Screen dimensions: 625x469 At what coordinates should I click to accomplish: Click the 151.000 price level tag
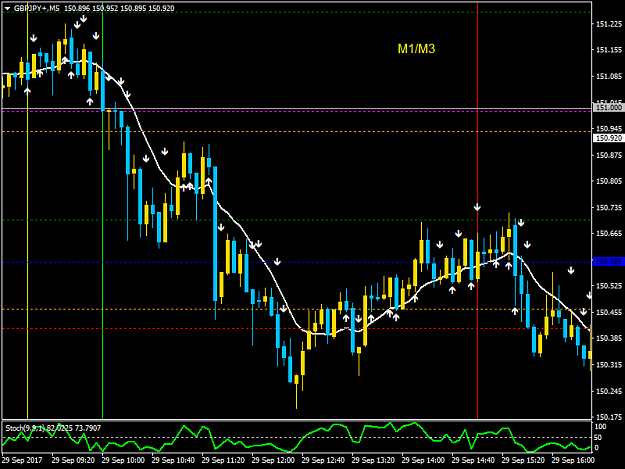pyautogui.click(x=609, y=108)
